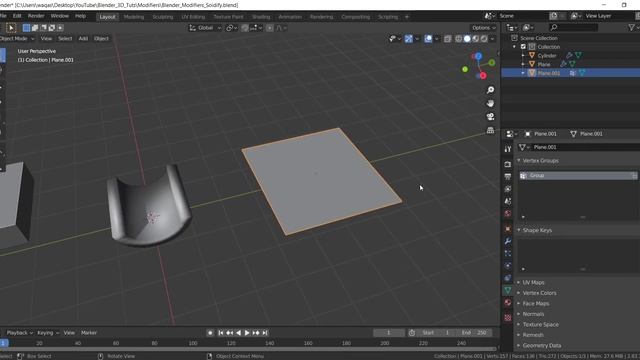Toggle proportional editing button
Screen dimensions: 640x360
(270, 28)
